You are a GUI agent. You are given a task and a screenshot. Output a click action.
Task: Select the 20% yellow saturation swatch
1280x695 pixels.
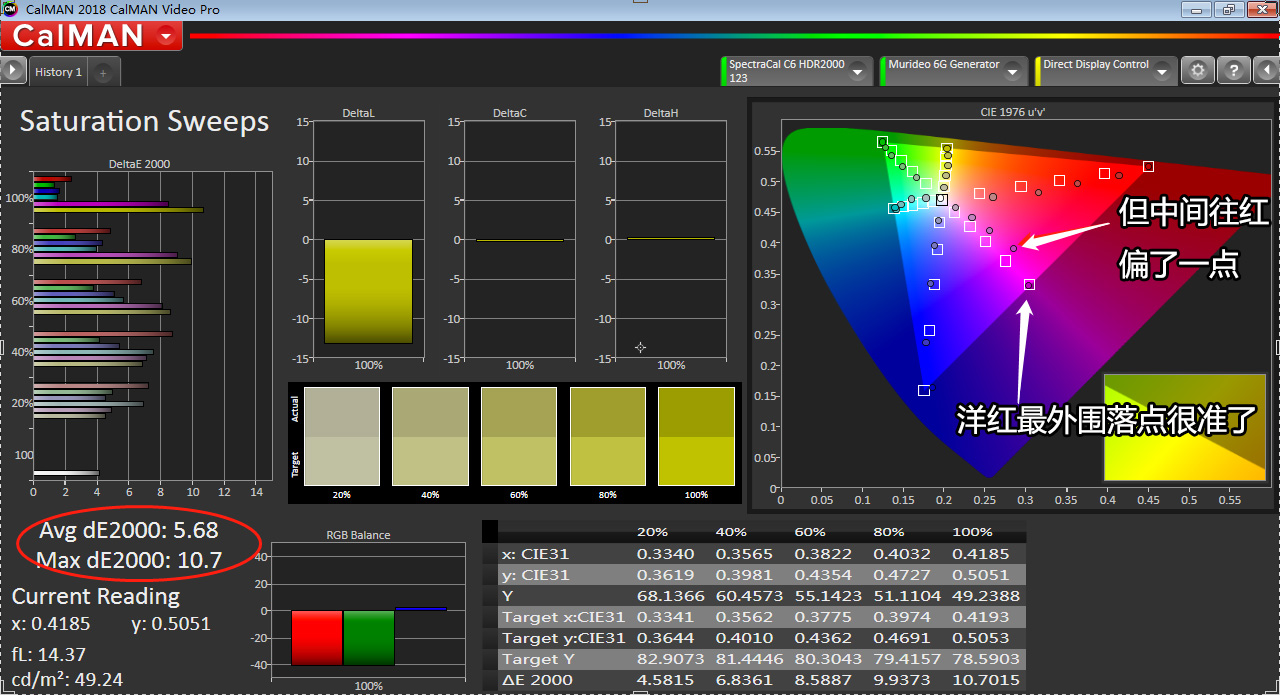[341, 437]
